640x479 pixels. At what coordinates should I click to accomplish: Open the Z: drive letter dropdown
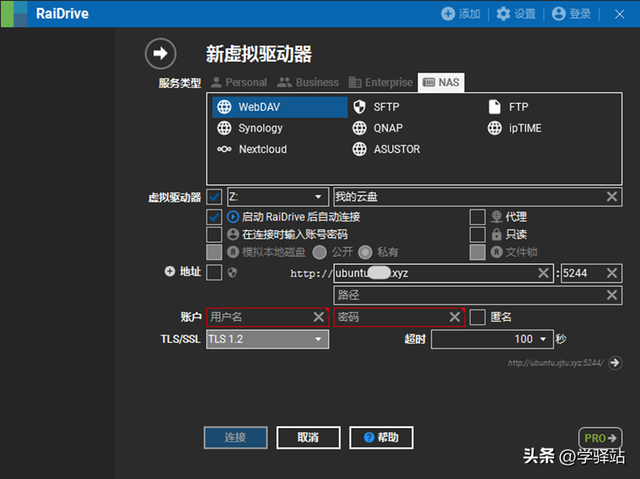click(278, 197)
